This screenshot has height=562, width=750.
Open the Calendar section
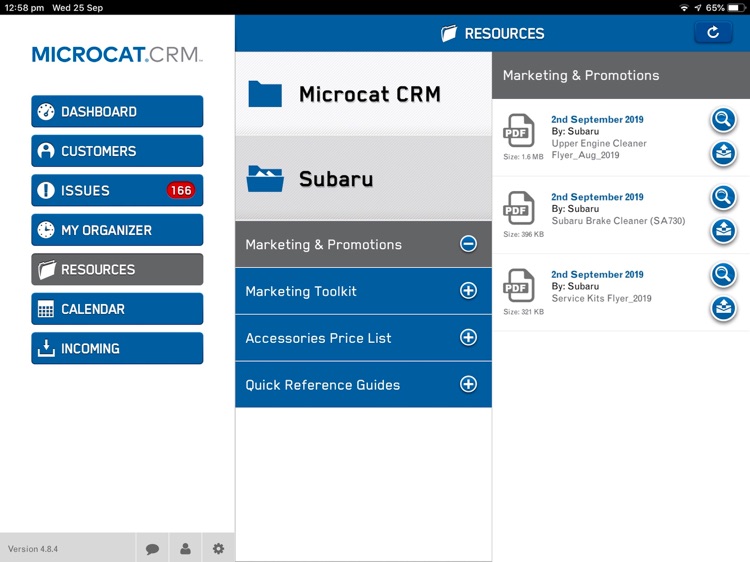117,309
